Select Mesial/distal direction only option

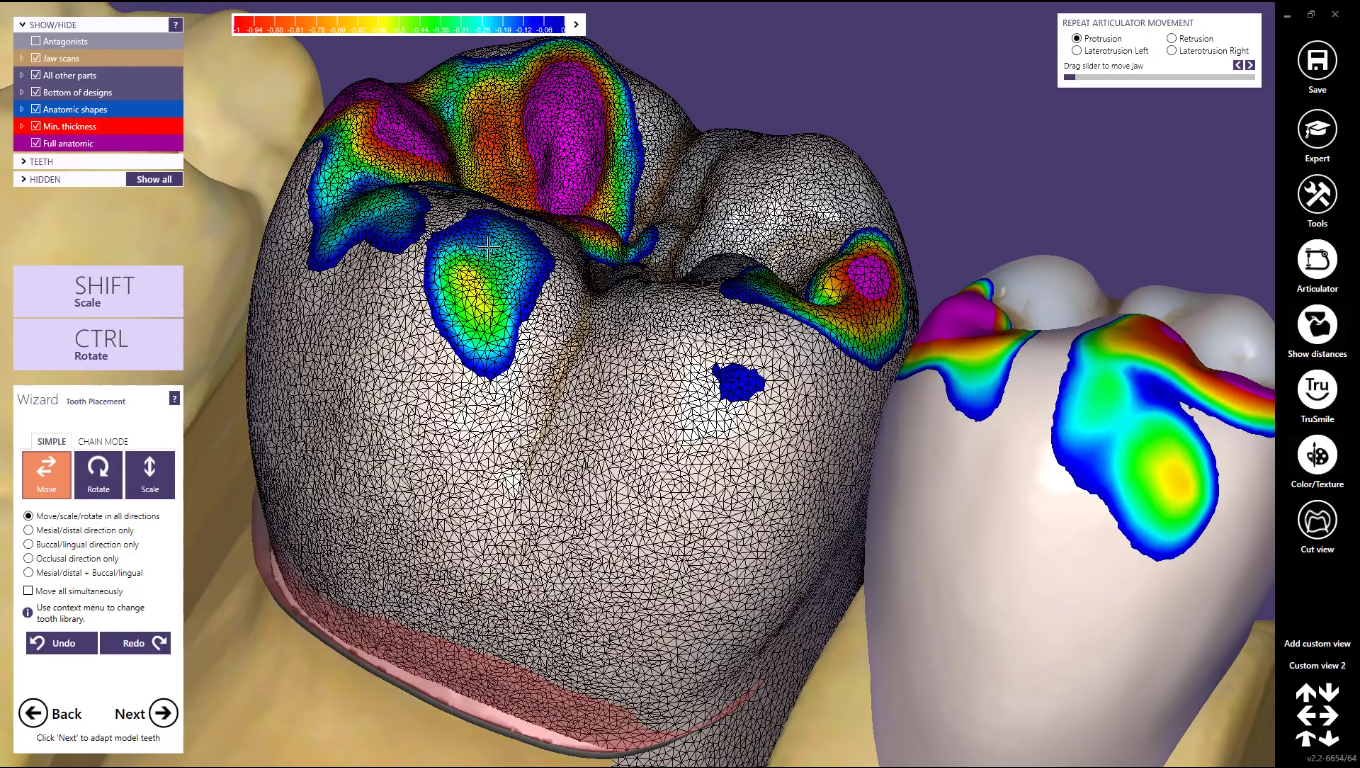point(28,530)
